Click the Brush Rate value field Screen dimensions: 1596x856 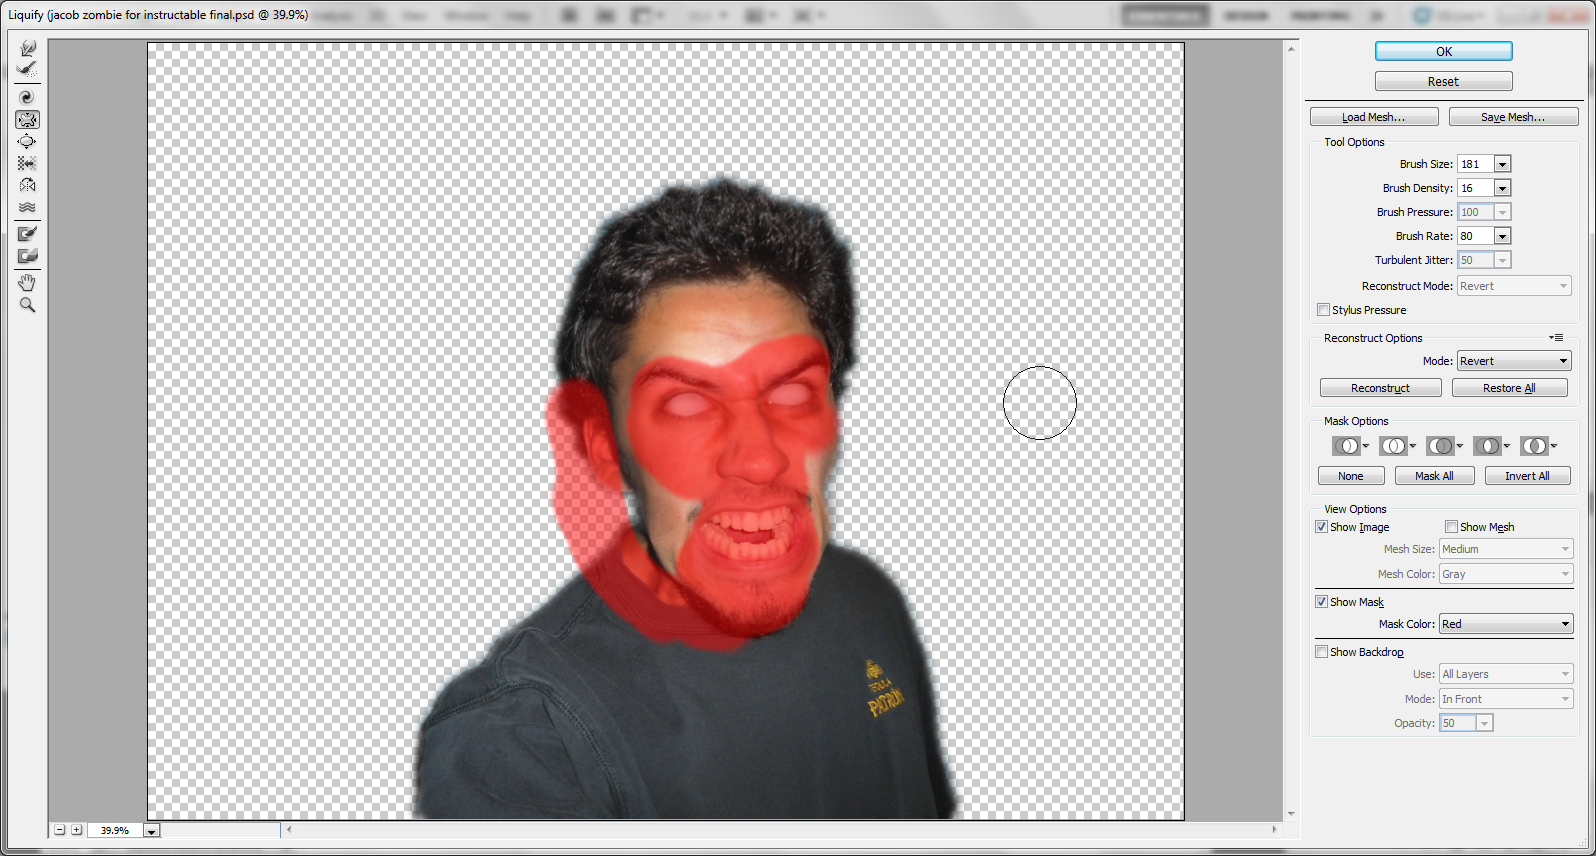point(1475,236)
